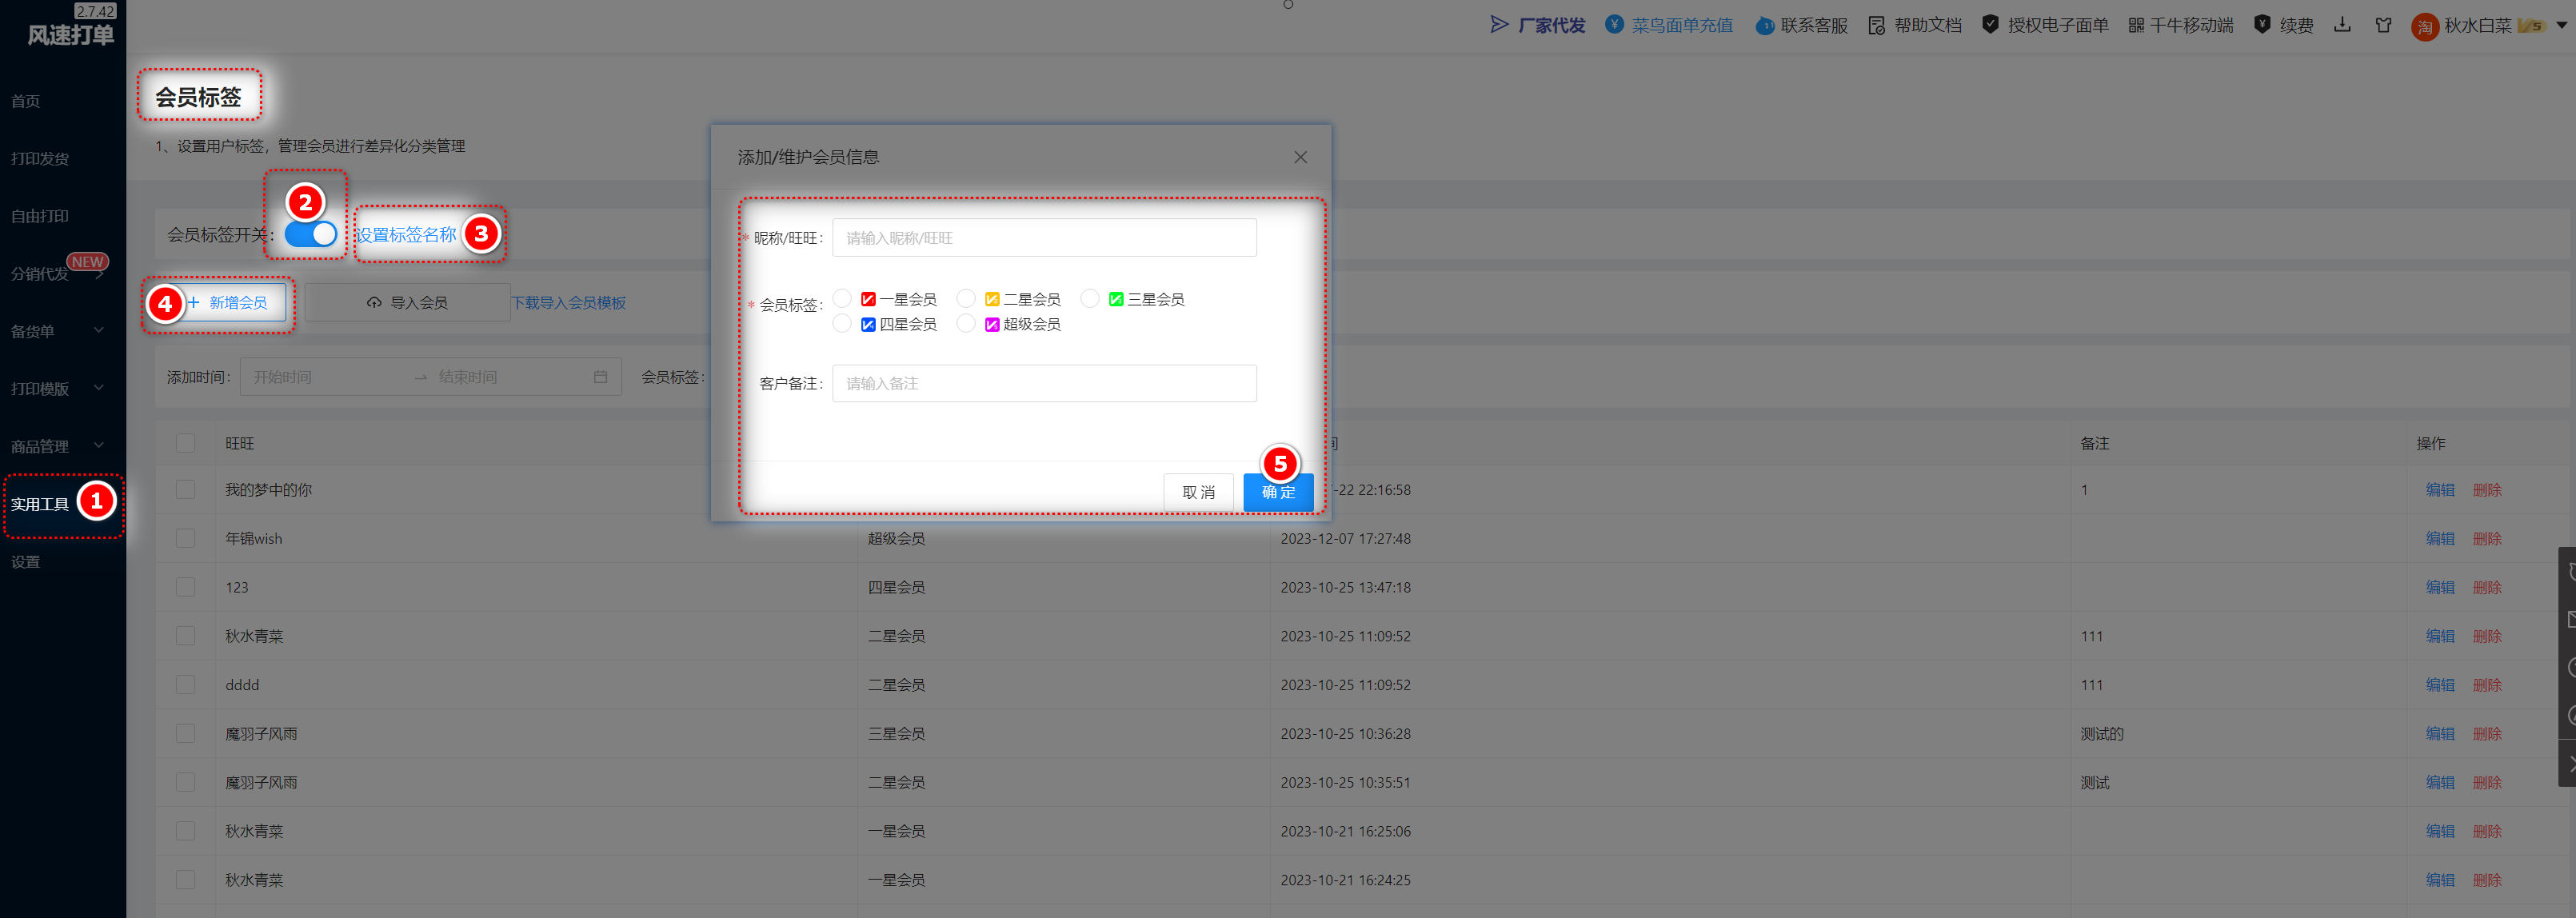The height and width of the screenshot is (918, 2576).
Task: Check the 魔羽子风雨 row marked 测试的
Action: 186,734
